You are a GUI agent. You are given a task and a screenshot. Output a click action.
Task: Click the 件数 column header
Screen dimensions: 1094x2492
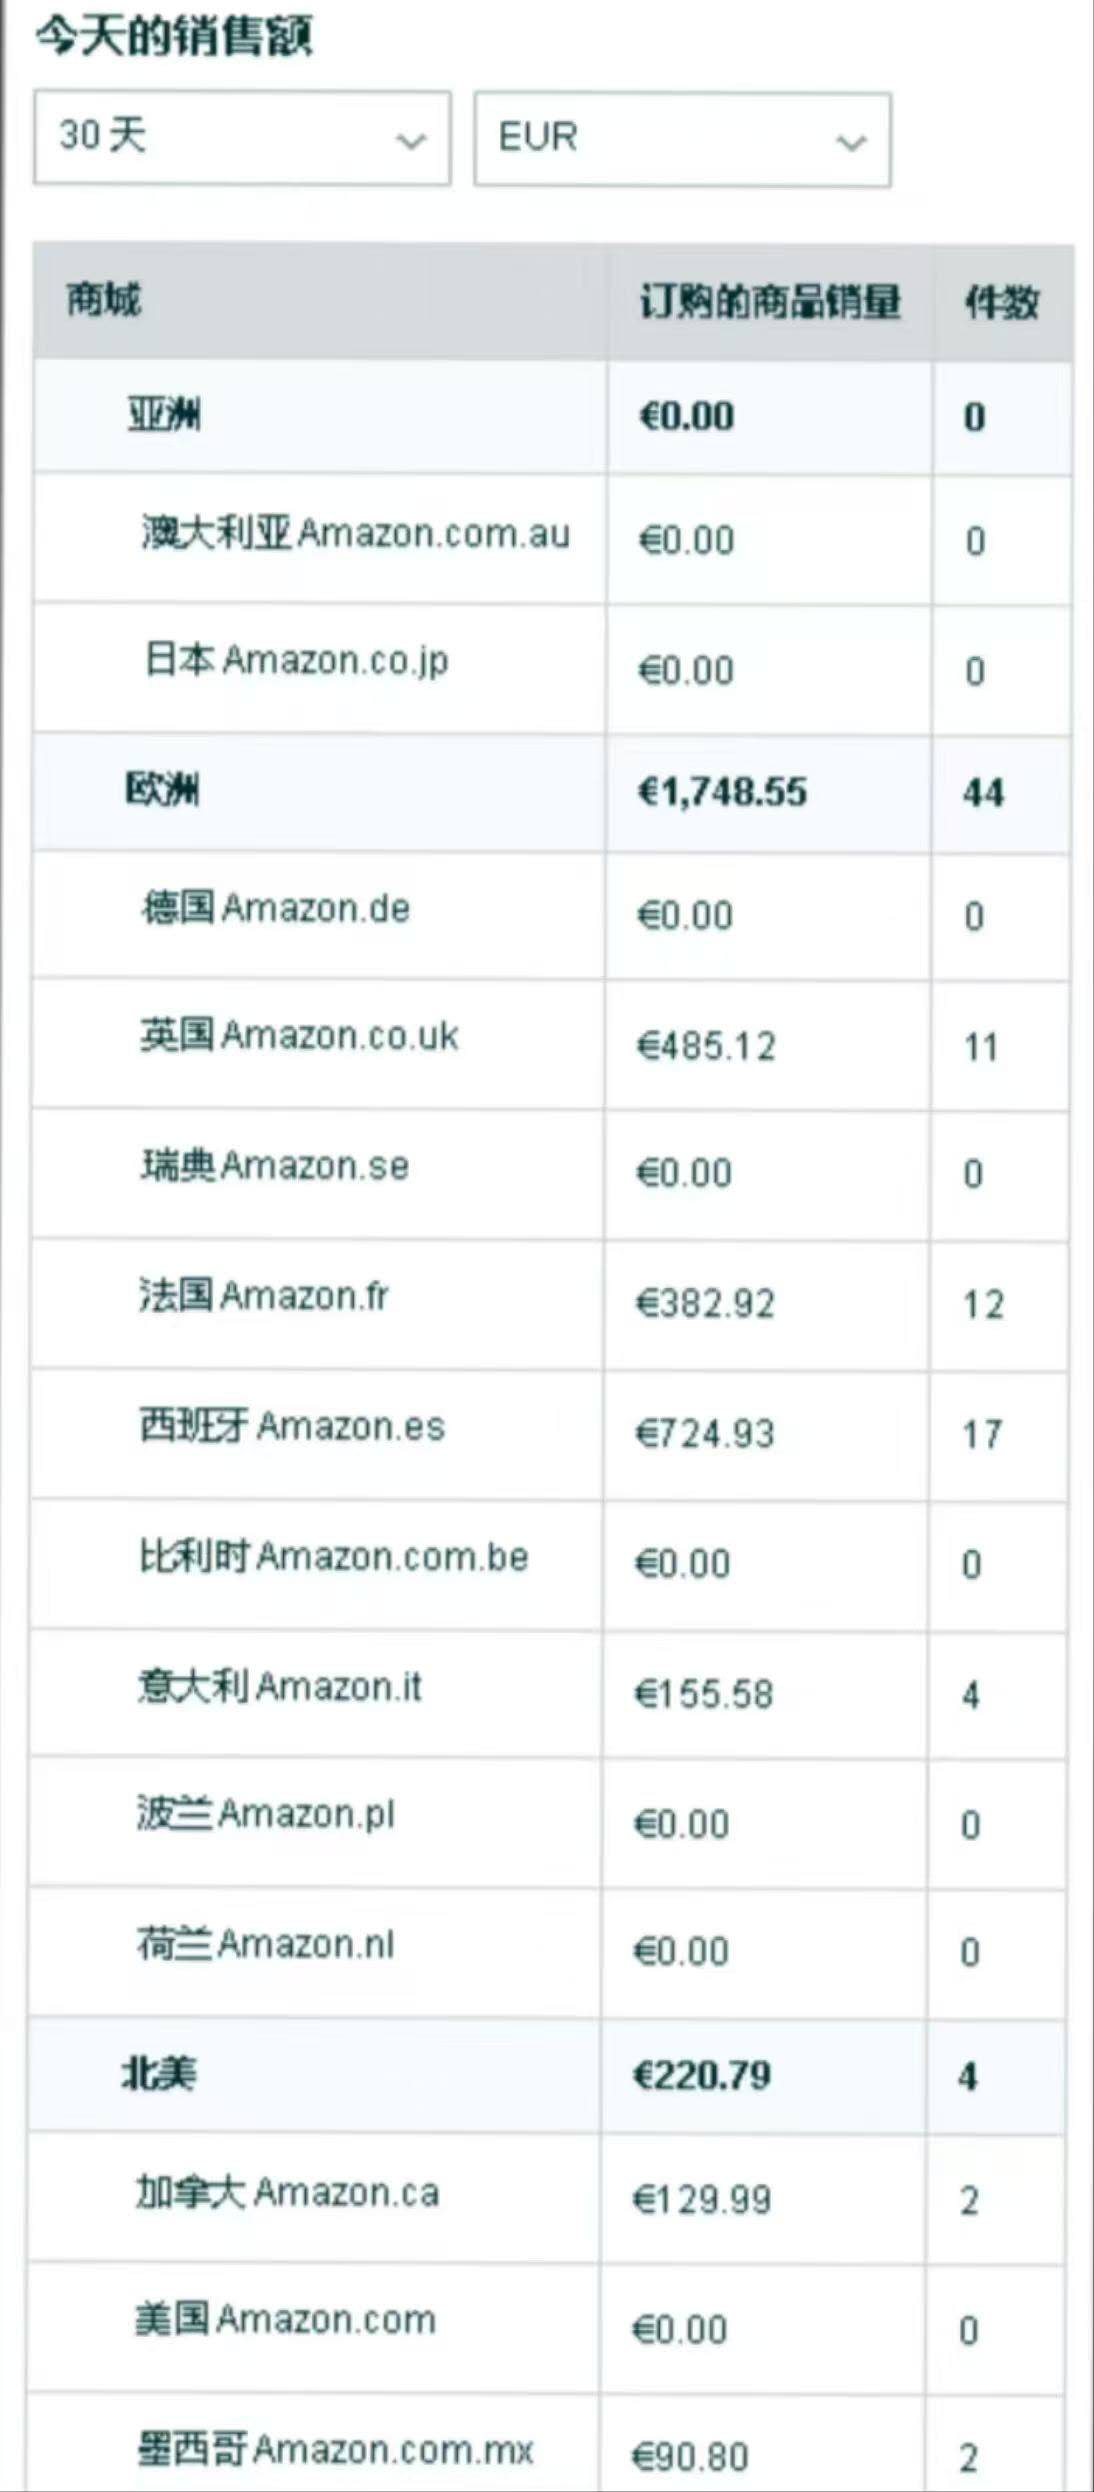point(1001,302)
